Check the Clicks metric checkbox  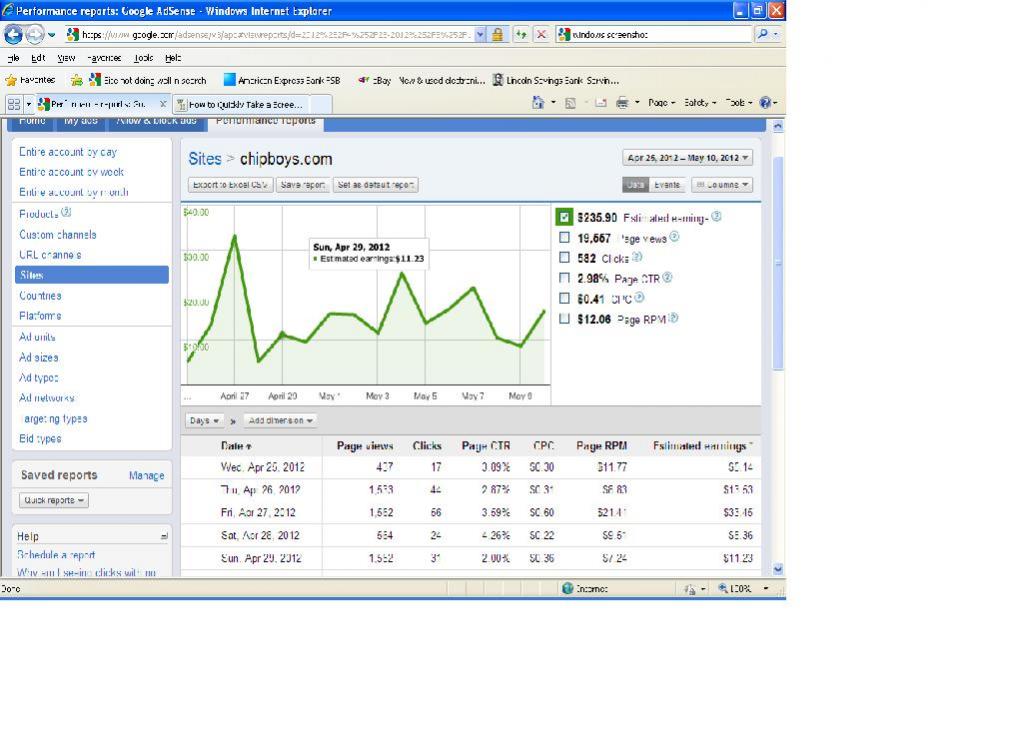[x=564, y=258]
